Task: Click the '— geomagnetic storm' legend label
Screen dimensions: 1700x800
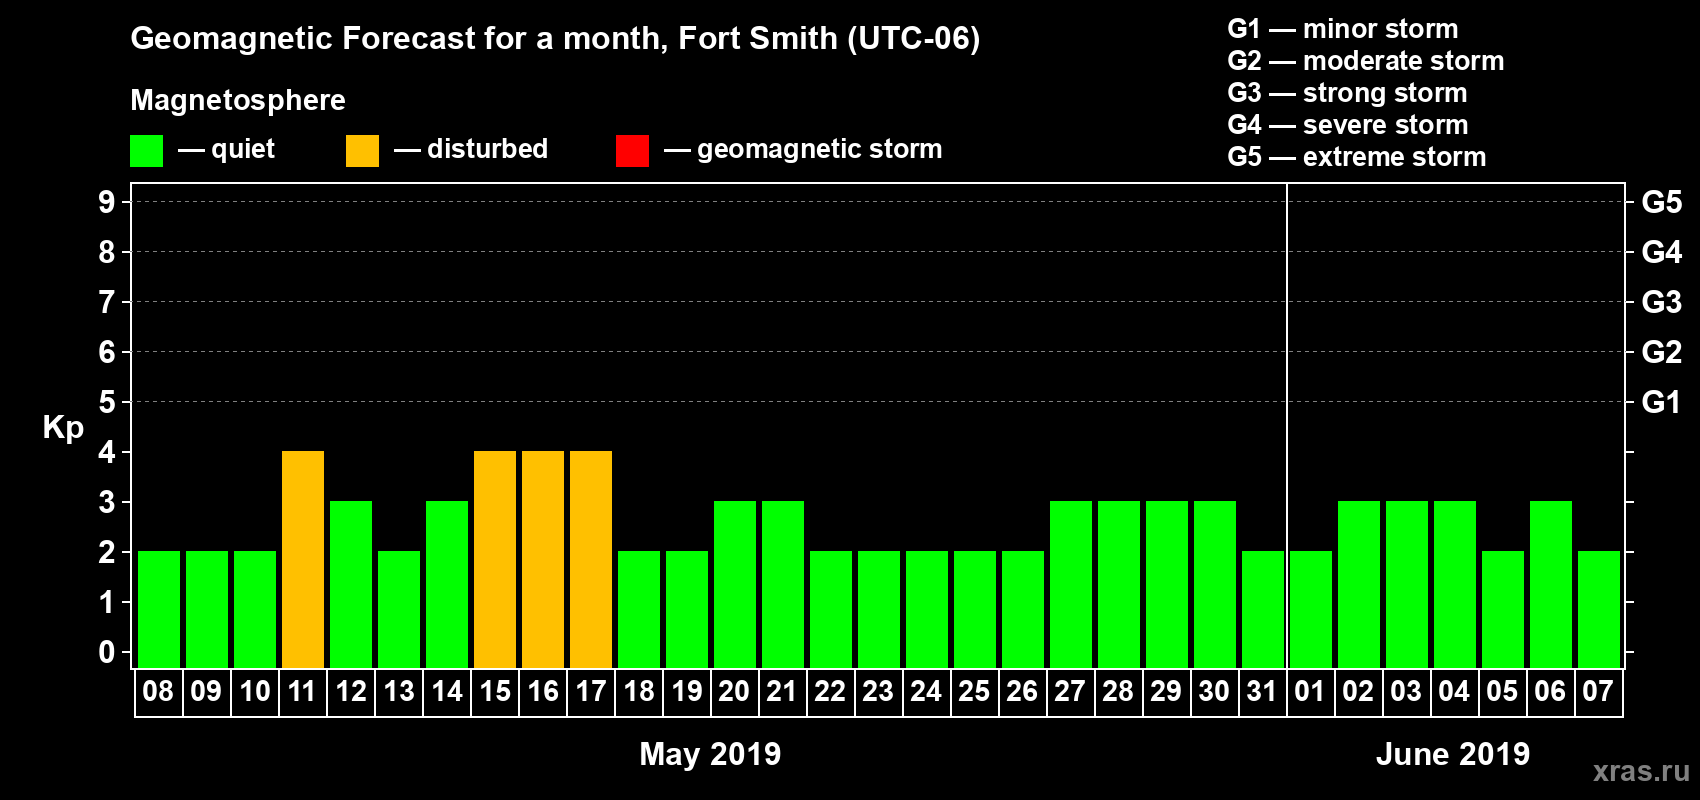Action: (x=803, y=149)
